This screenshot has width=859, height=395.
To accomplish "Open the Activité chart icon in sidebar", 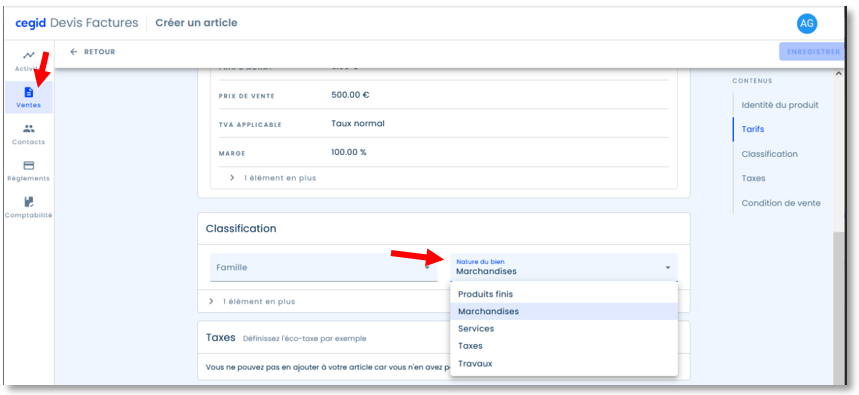I will pyautogui.click(x=28, y=55).
